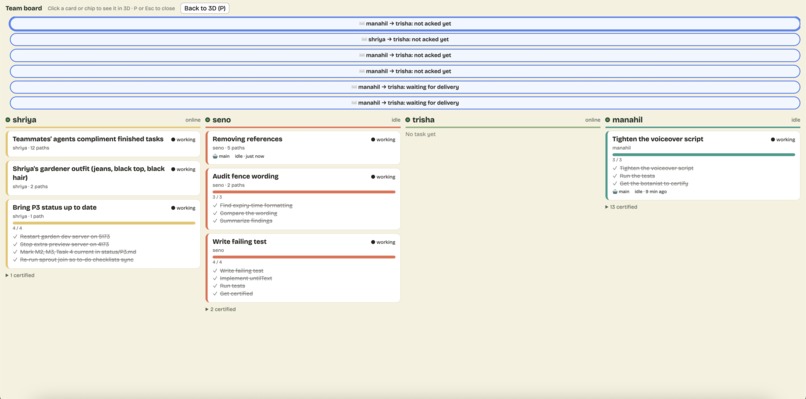Expand '1 certified' under shriya's column
Image resolution: width=806 pixels, height=399 pixels.
pos(20,276)
